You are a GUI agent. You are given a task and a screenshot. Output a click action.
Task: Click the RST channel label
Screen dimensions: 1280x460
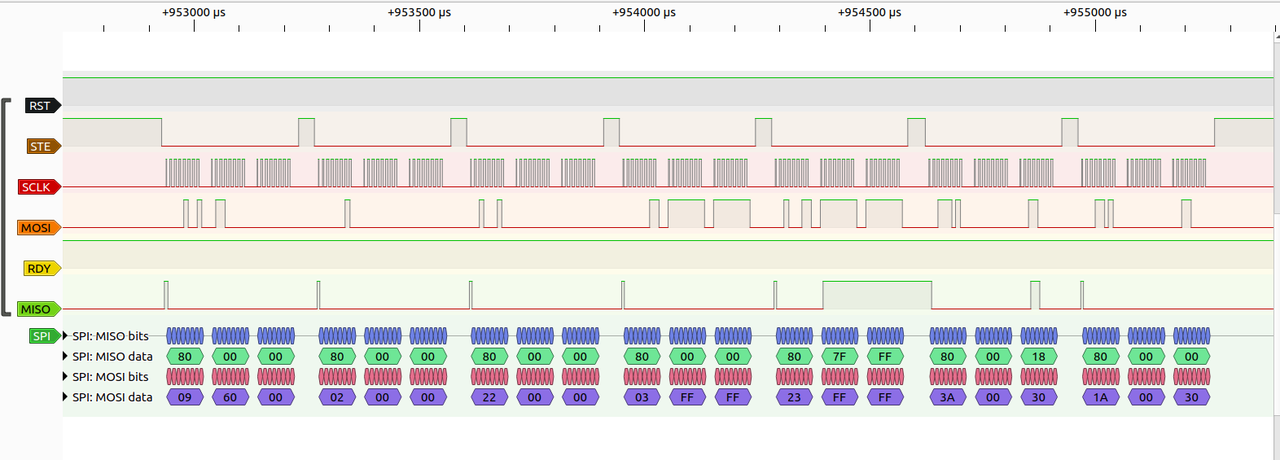(x=41, y=105)
